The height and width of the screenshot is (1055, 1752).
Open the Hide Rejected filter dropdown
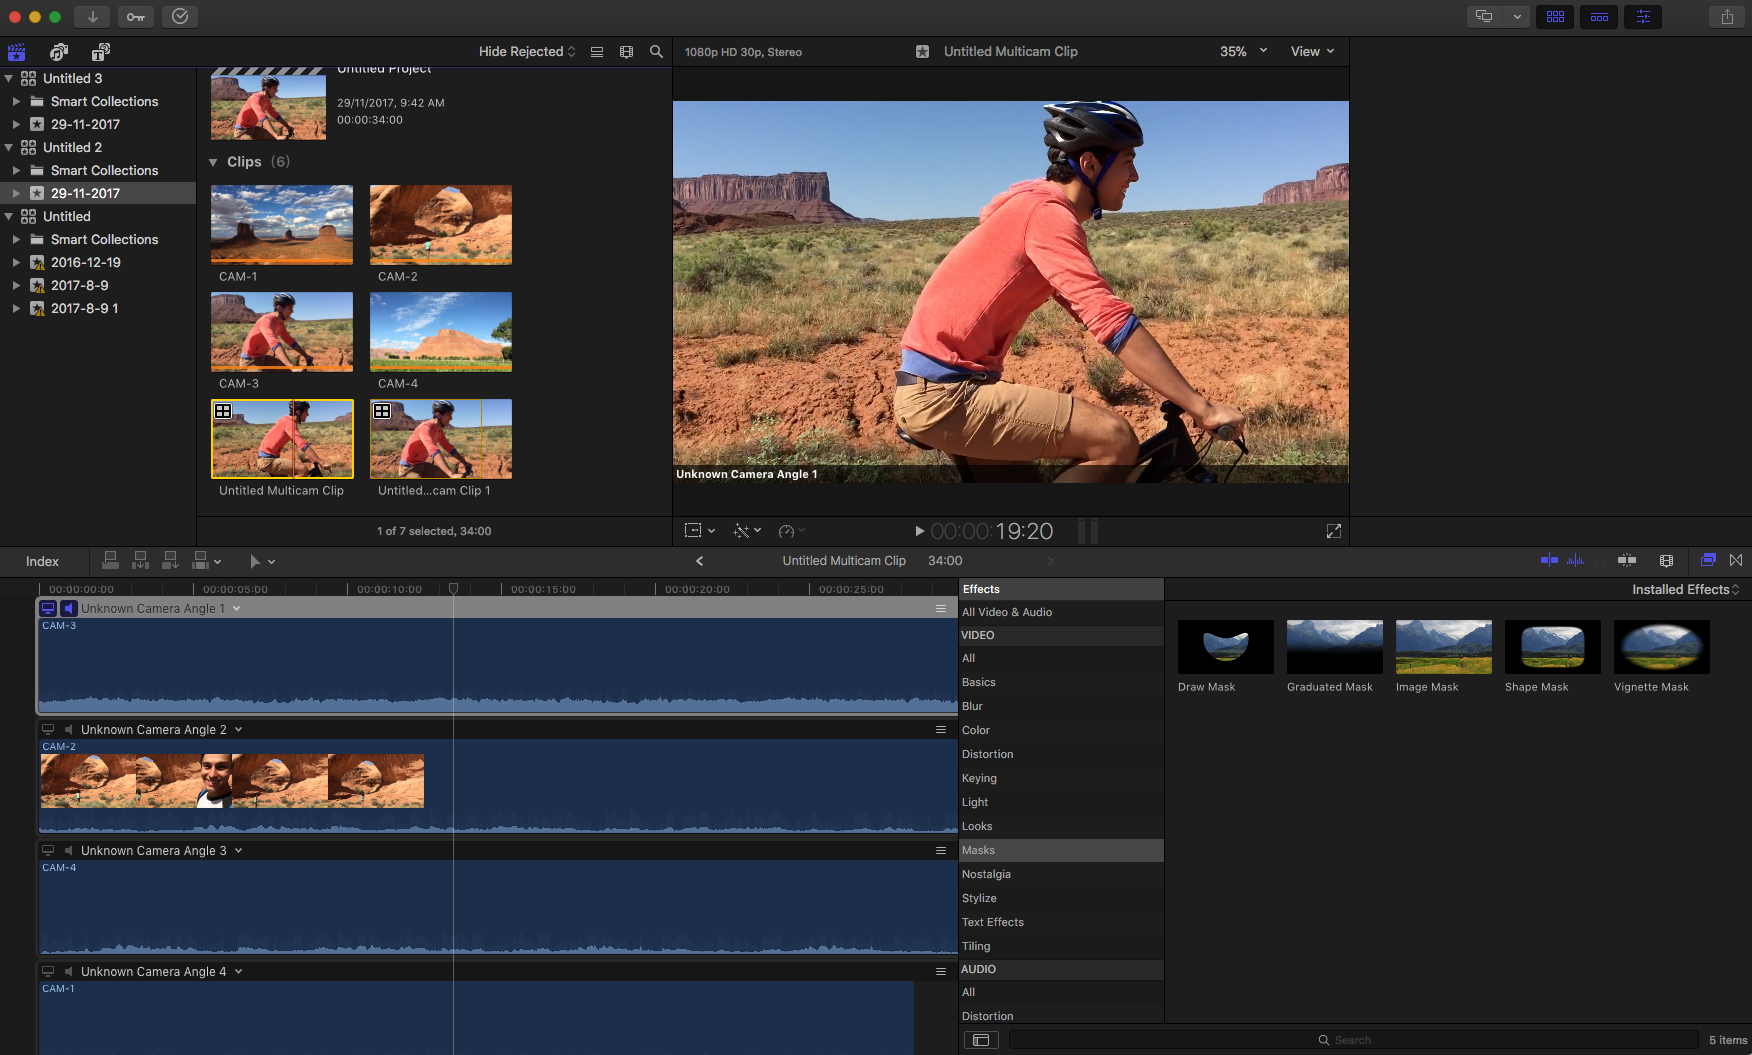[526, 52]
